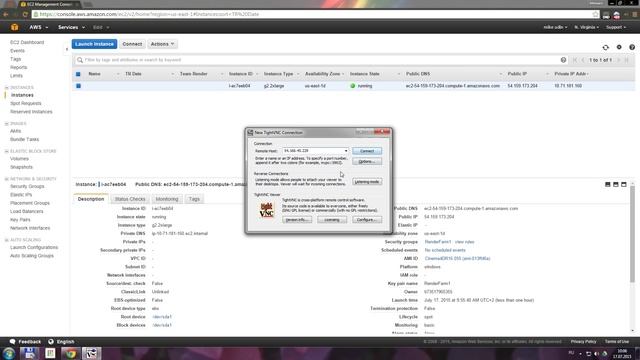Open the TightVNC taskbar icon
Screen dimensions: 640x360
(91, 353)
